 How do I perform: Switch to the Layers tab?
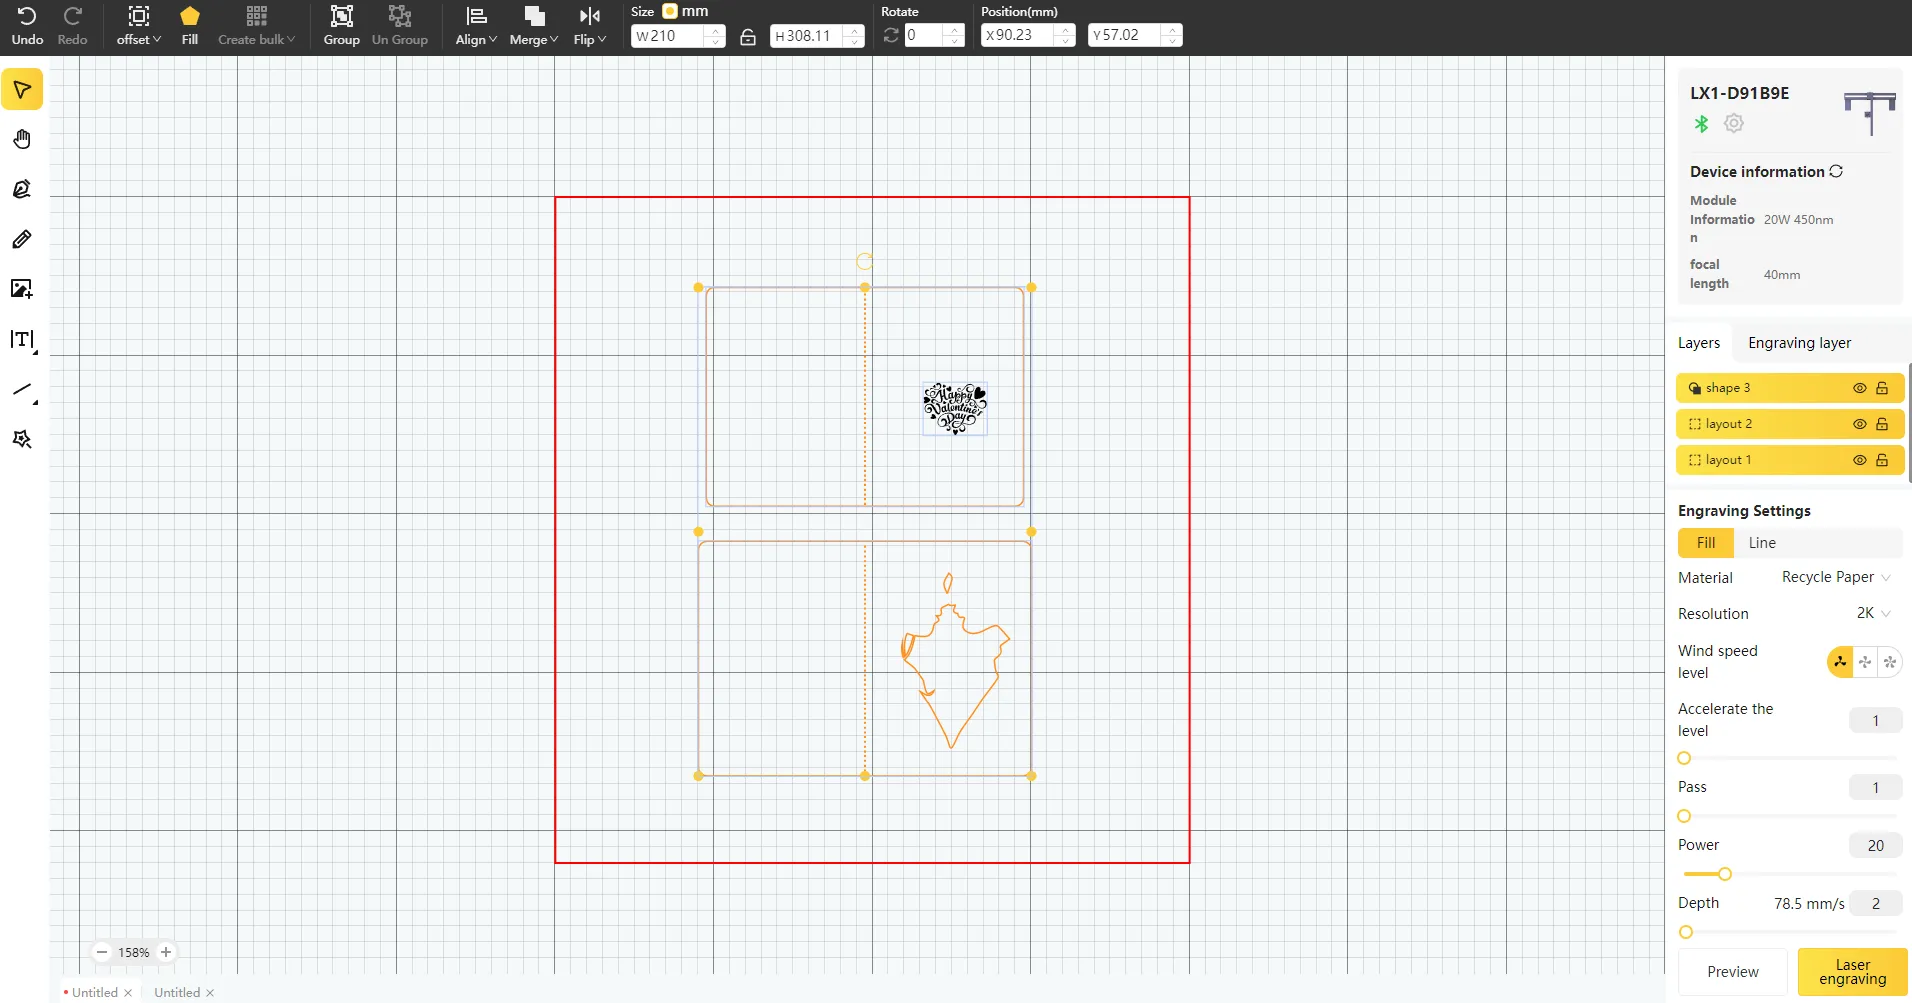pos(1699,343)
